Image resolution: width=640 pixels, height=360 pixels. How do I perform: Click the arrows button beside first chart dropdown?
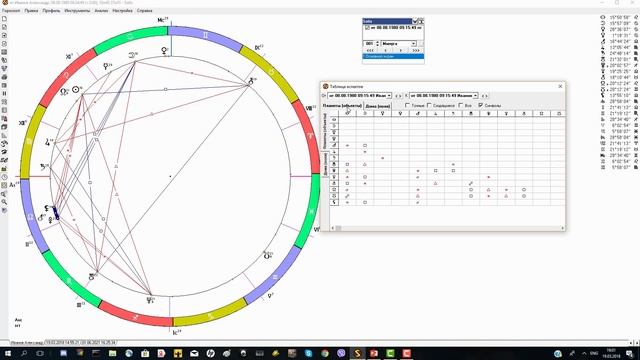click(x=398, y=96)
